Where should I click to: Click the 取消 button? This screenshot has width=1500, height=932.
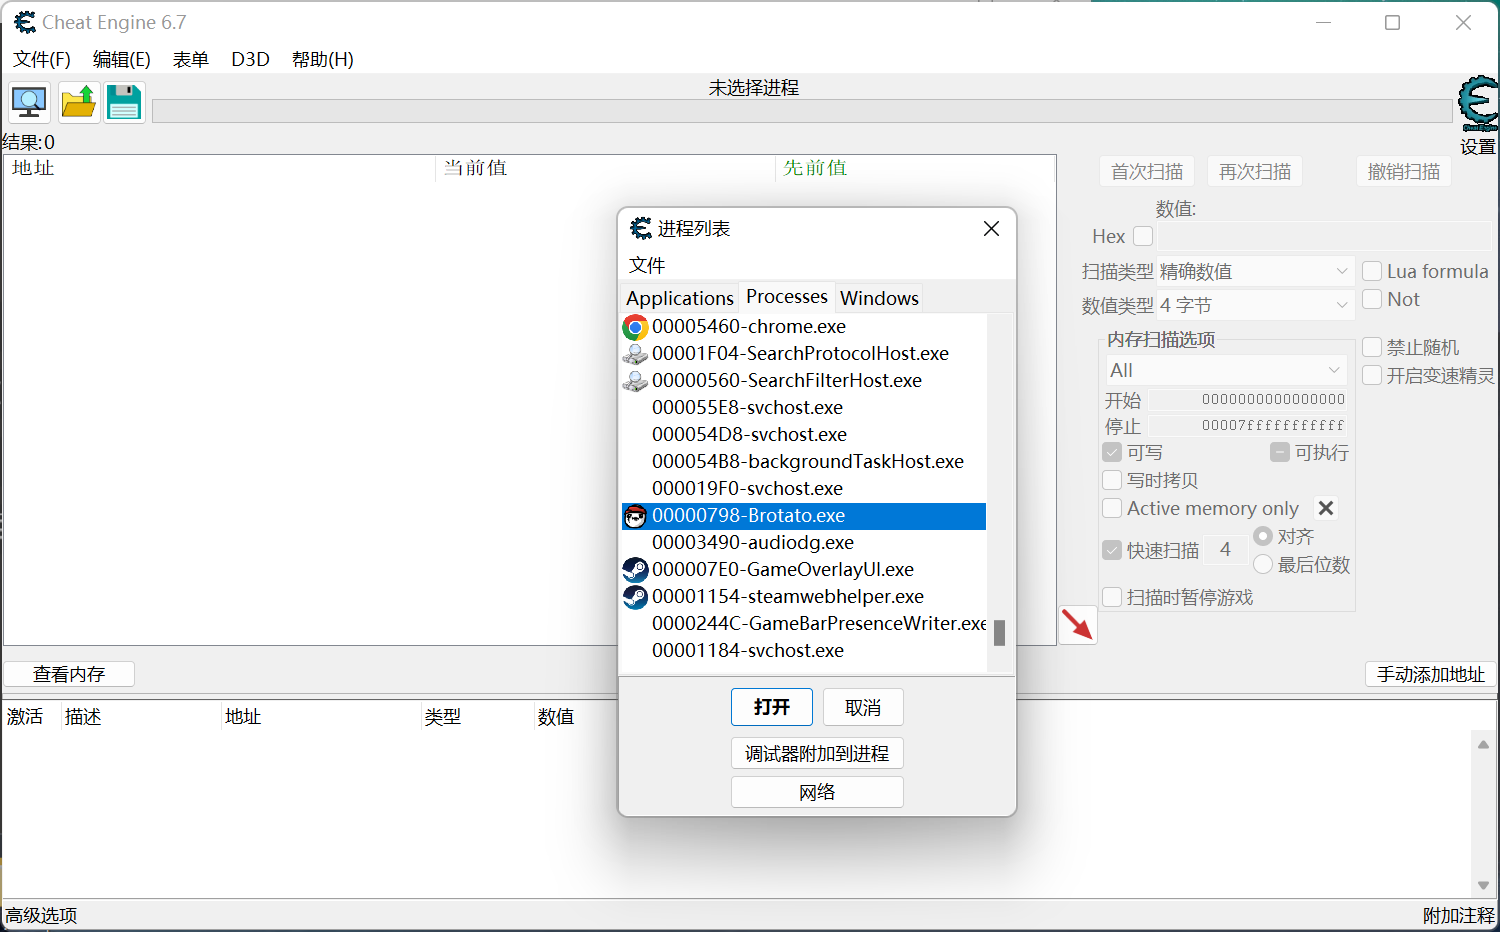863,707
